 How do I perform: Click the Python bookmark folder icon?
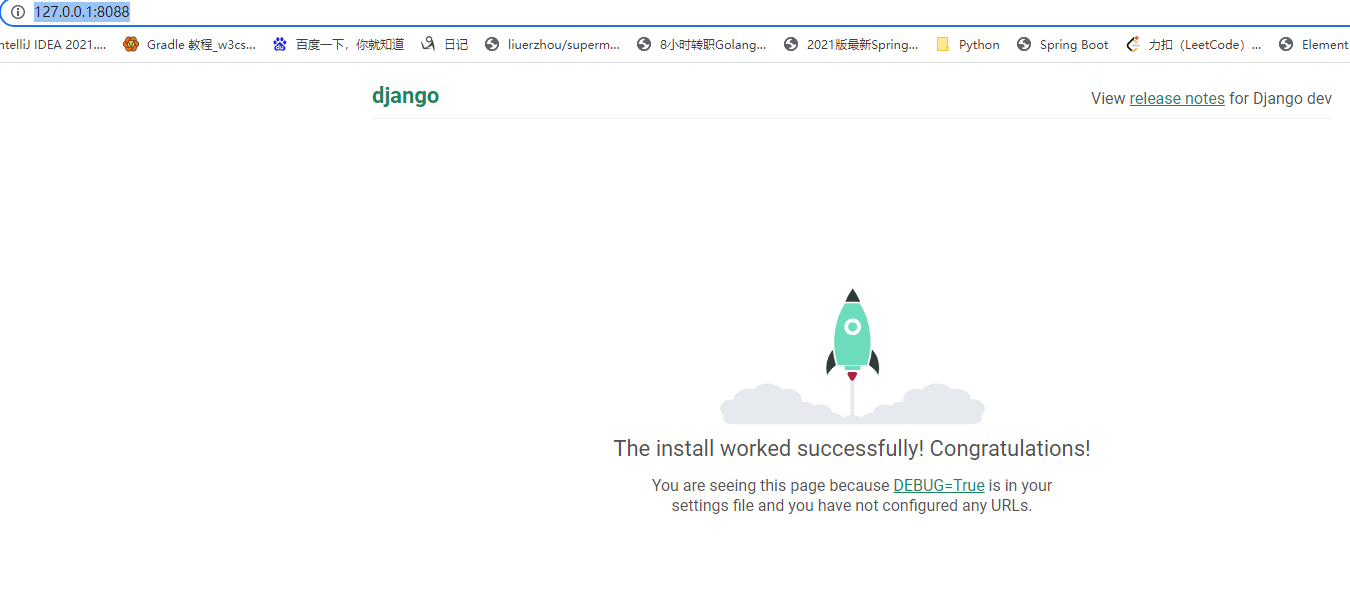943,44
